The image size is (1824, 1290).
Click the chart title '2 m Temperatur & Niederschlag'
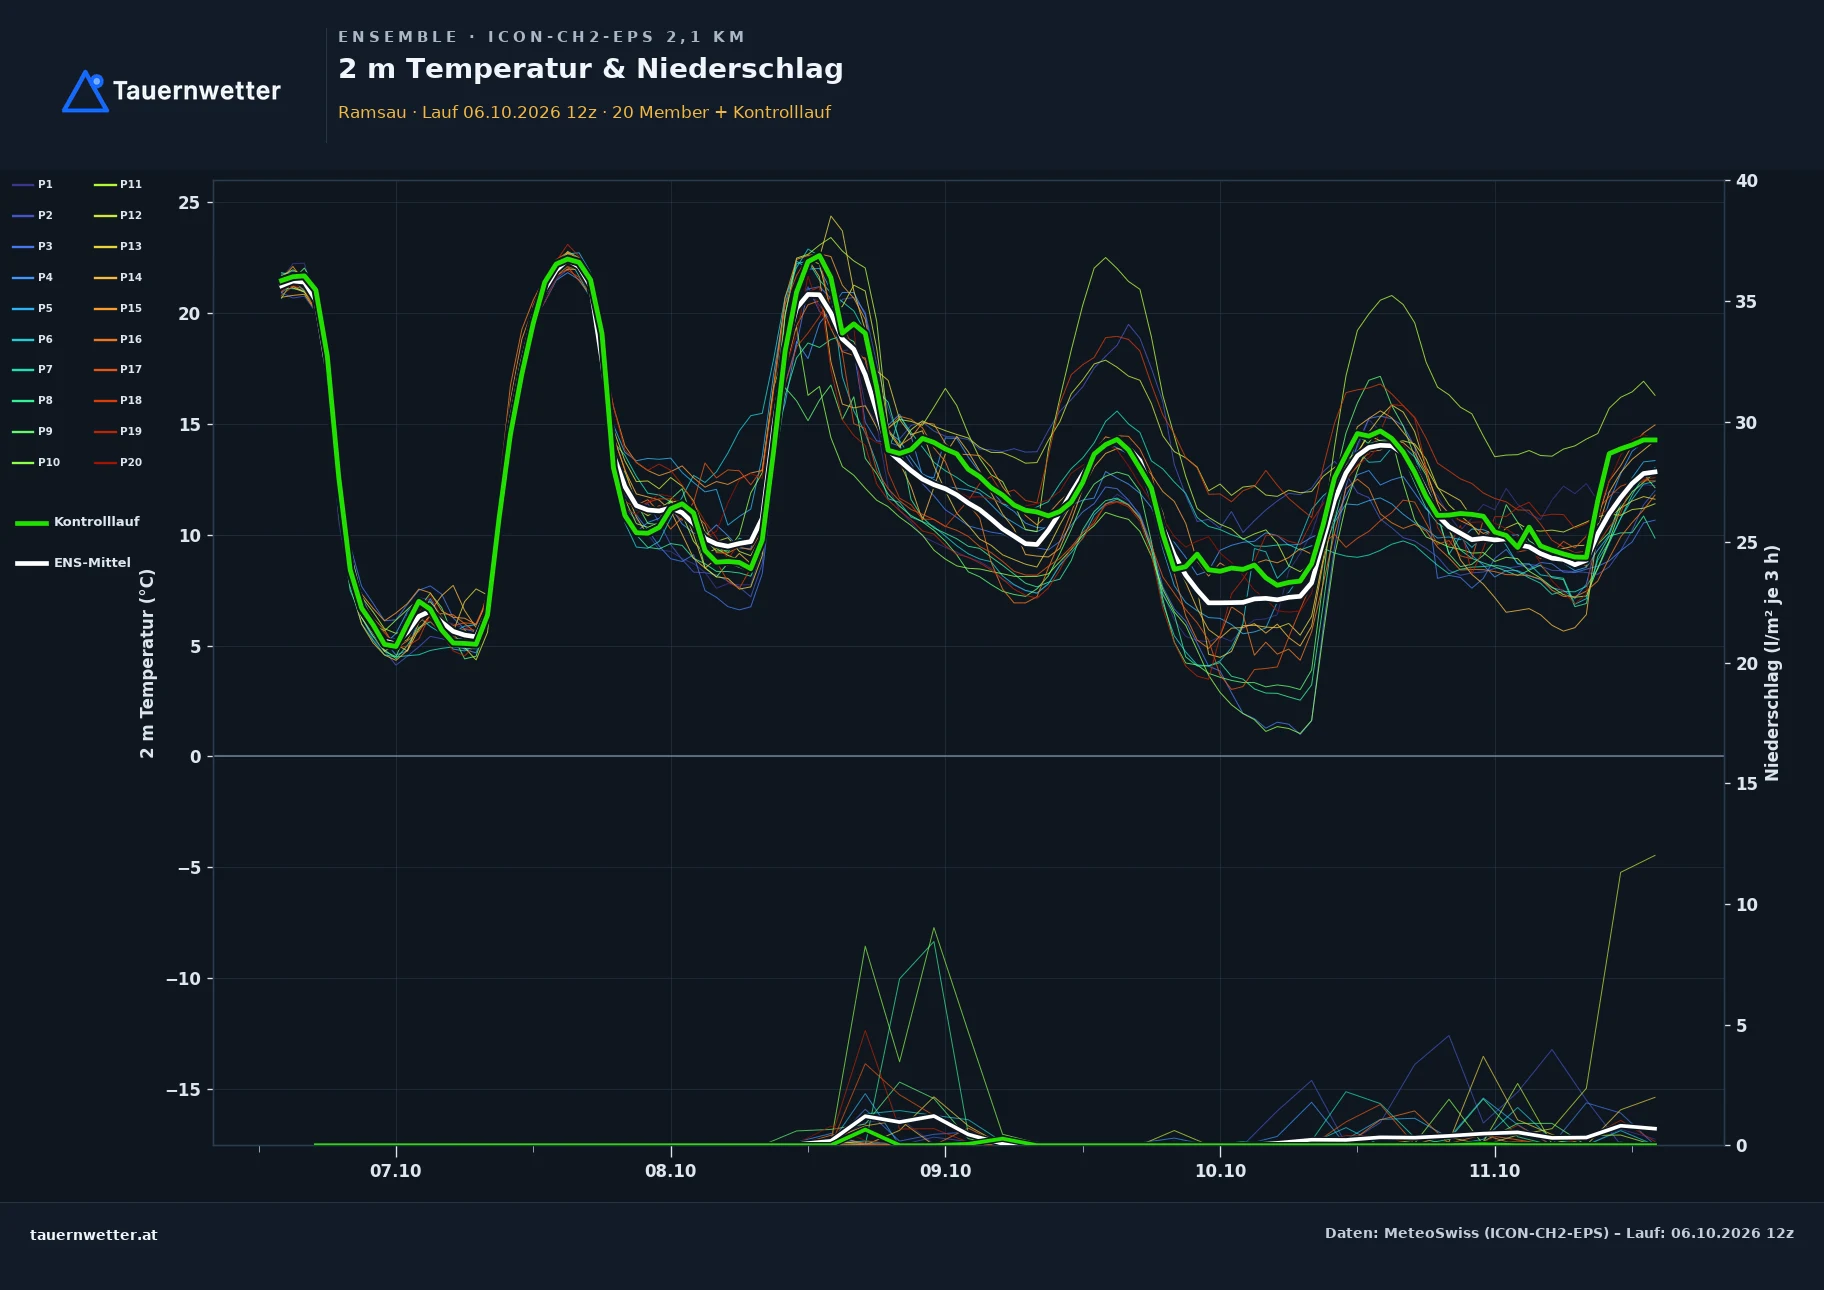[x=591, y=69]
